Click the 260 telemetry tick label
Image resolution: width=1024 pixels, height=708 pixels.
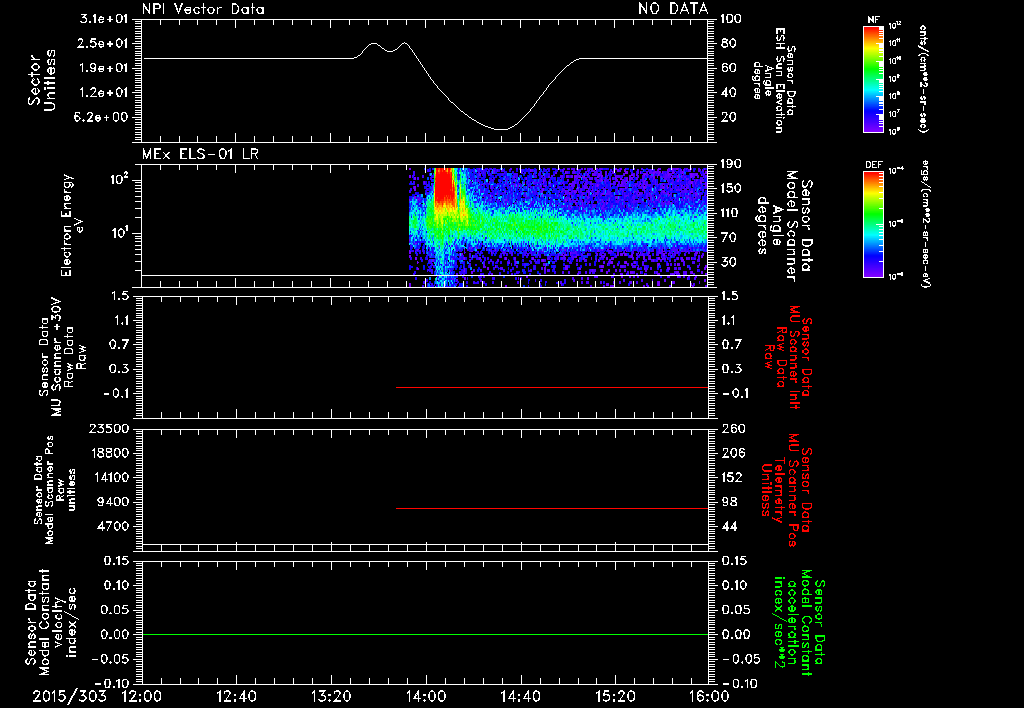click(732, 428)
